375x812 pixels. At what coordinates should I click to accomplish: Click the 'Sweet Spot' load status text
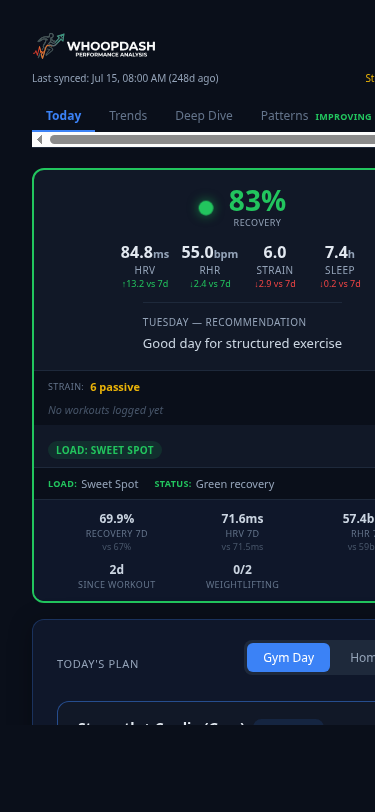(110, 484)
